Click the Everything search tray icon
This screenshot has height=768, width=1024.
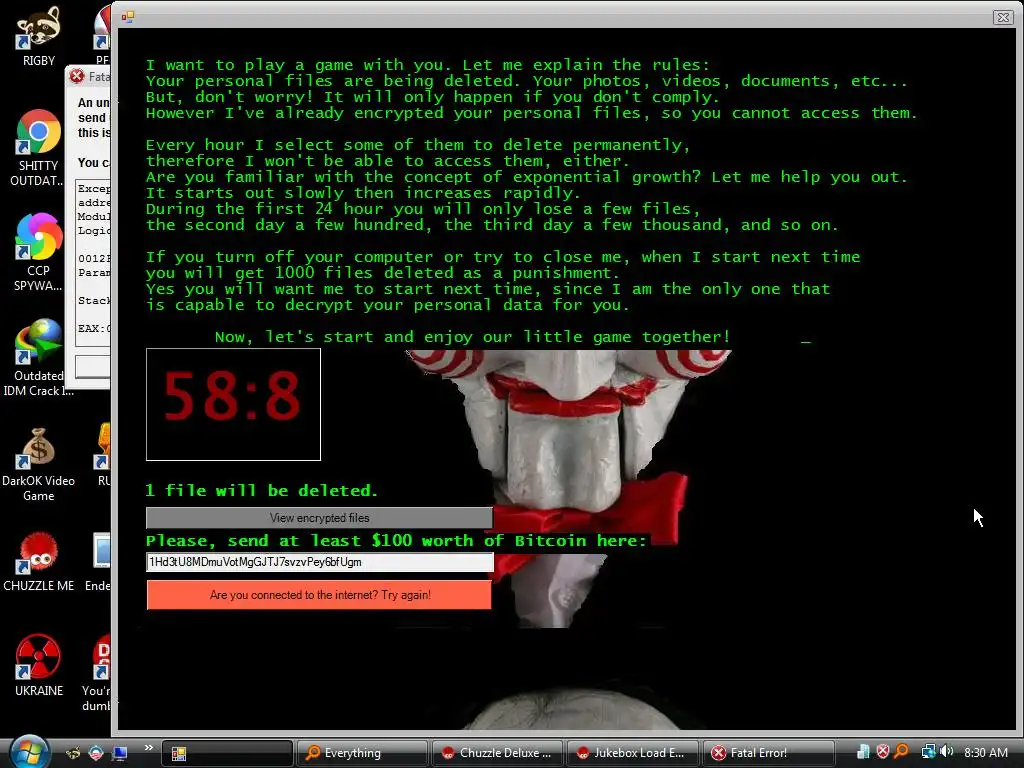[902, 752]
